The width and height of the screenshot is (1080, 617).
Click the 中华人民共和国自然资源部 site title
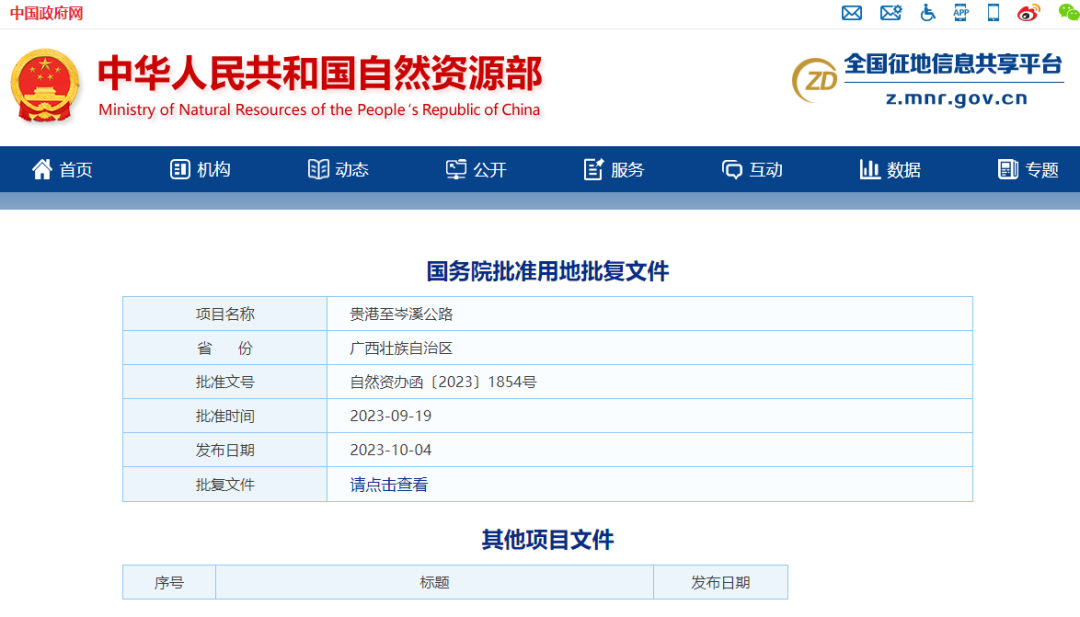pyautogui.click(x=320, y=75)
